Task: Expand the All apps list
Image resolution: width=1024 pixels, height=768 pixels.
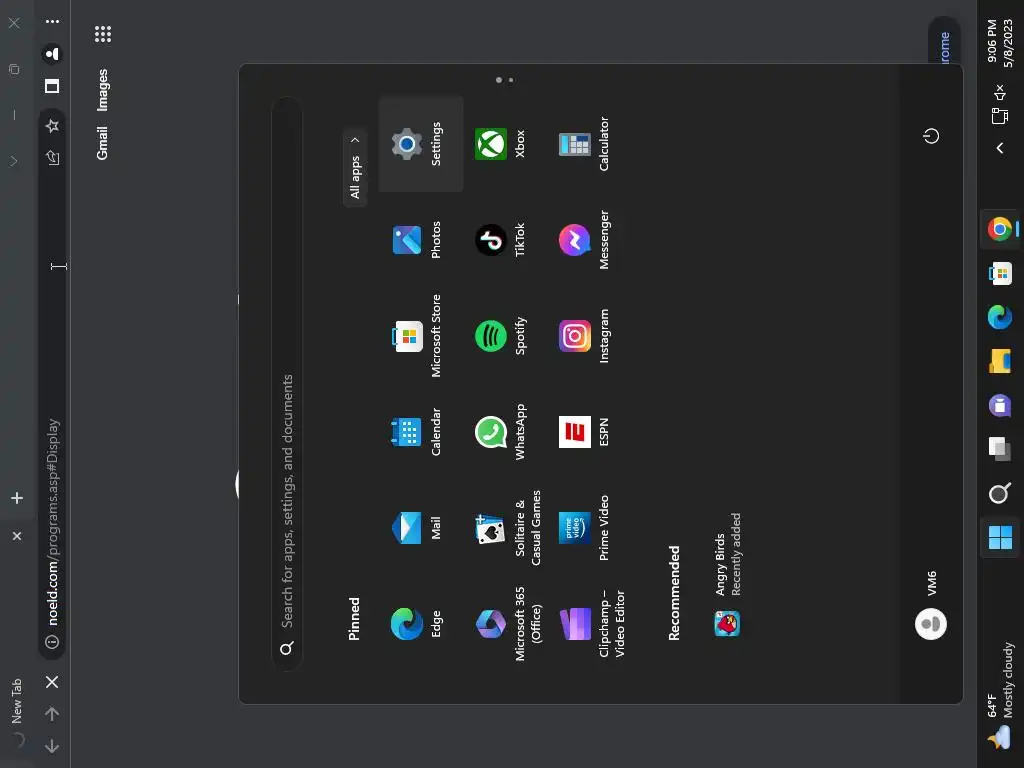Action: pos(355,167)
